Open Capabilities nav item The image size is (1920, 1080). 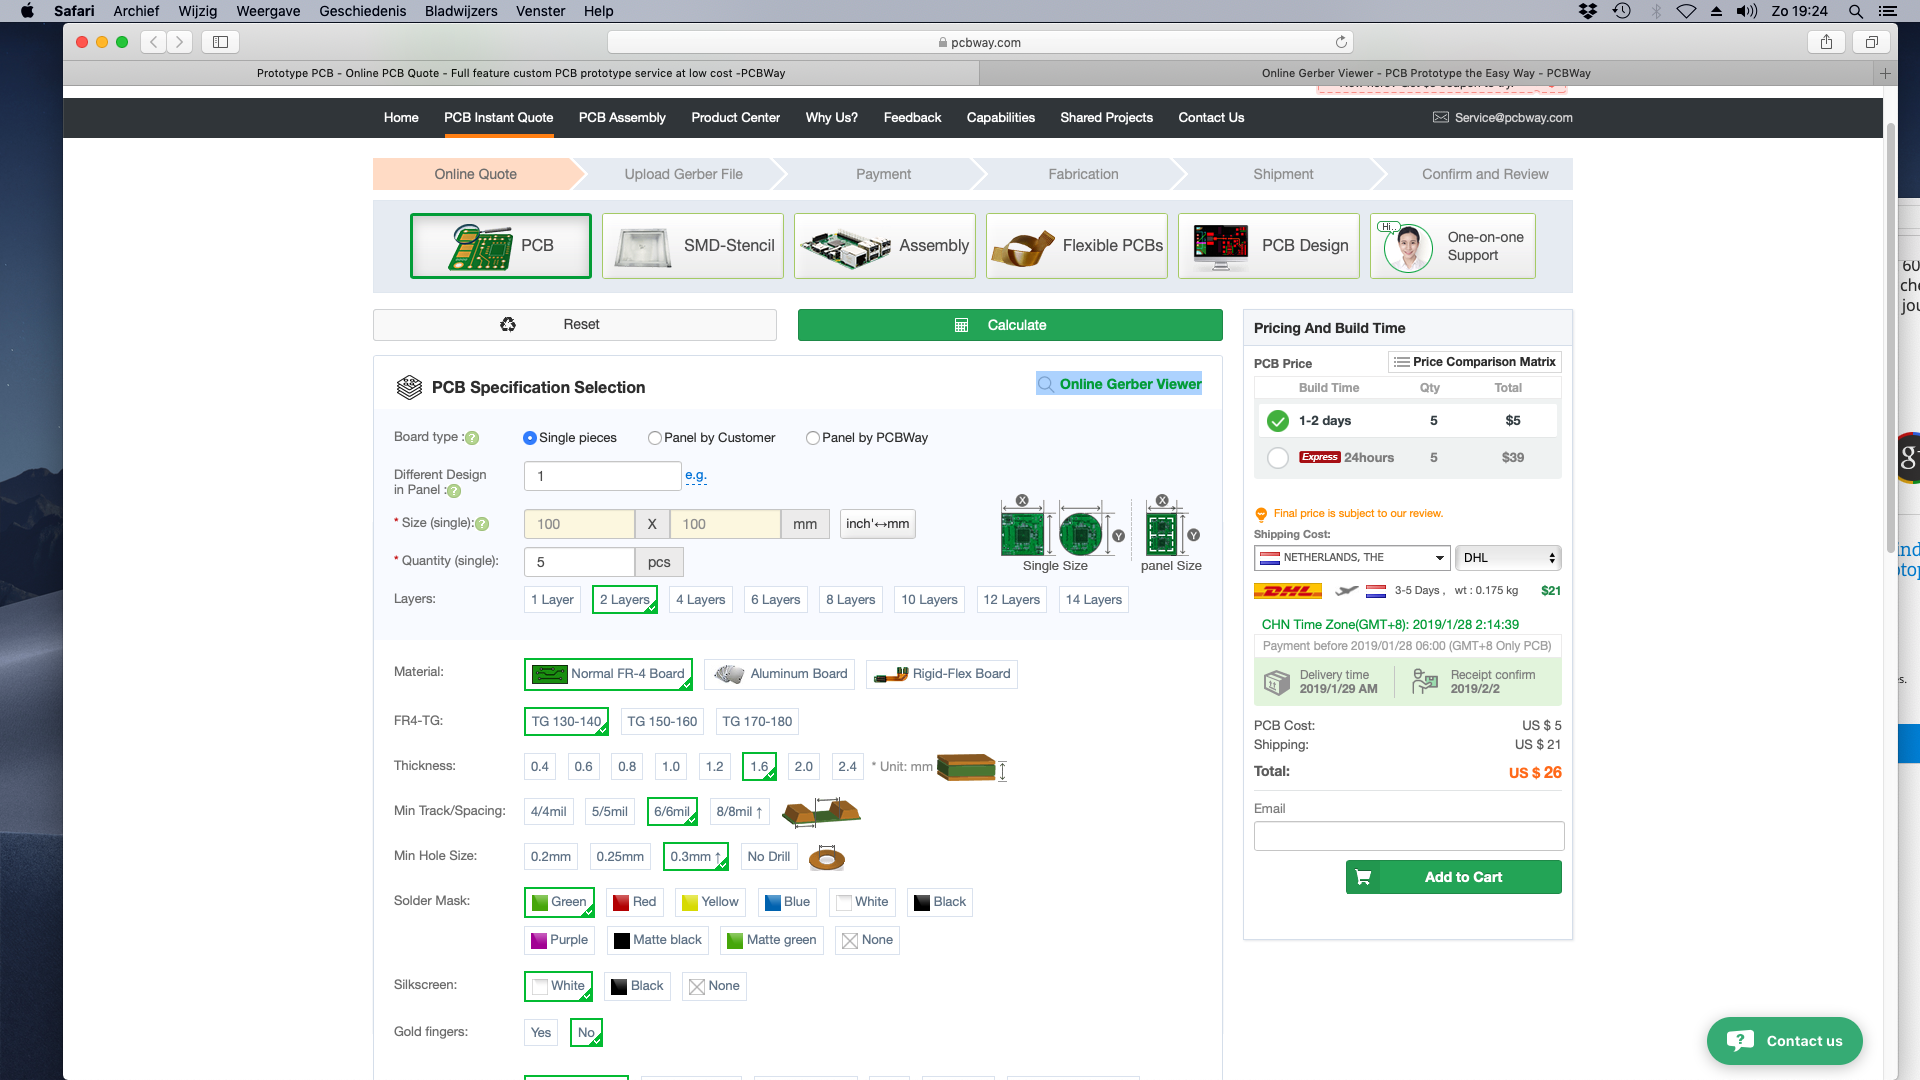pos(1001,118)
